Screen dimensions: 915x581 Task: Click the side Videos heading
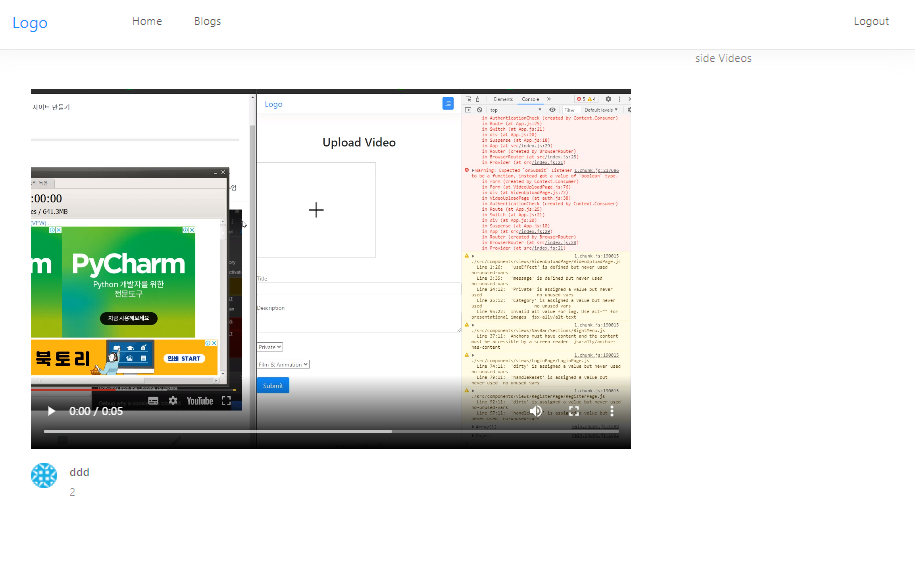point(723,58)
